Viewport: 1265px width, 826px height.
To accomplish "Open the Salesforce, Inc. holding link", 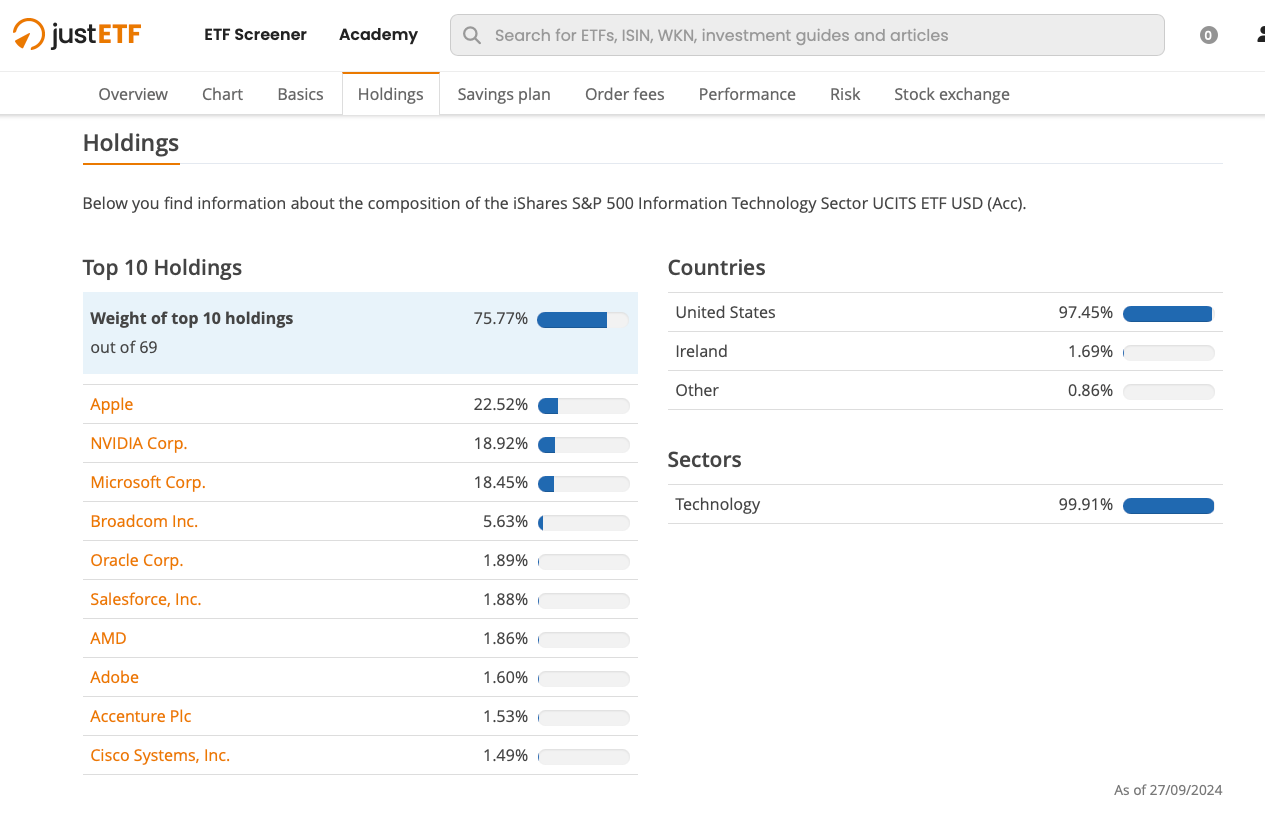I will 146,599.
